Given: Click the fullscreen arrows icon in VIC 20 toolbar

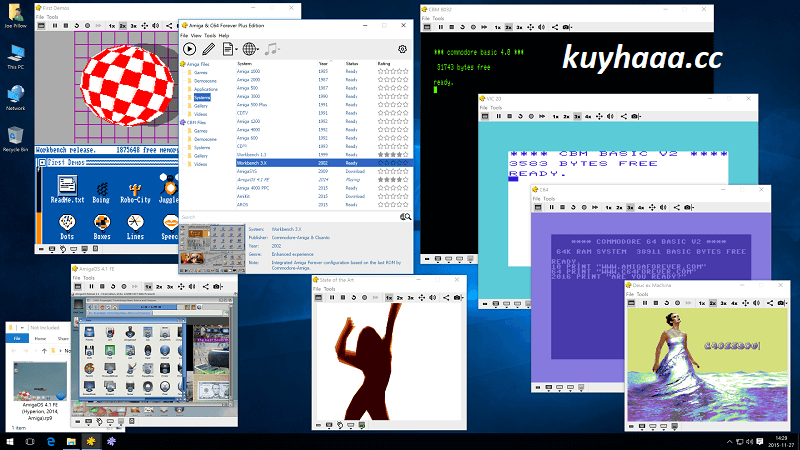Looking at the screenshot, I should 599,116.
